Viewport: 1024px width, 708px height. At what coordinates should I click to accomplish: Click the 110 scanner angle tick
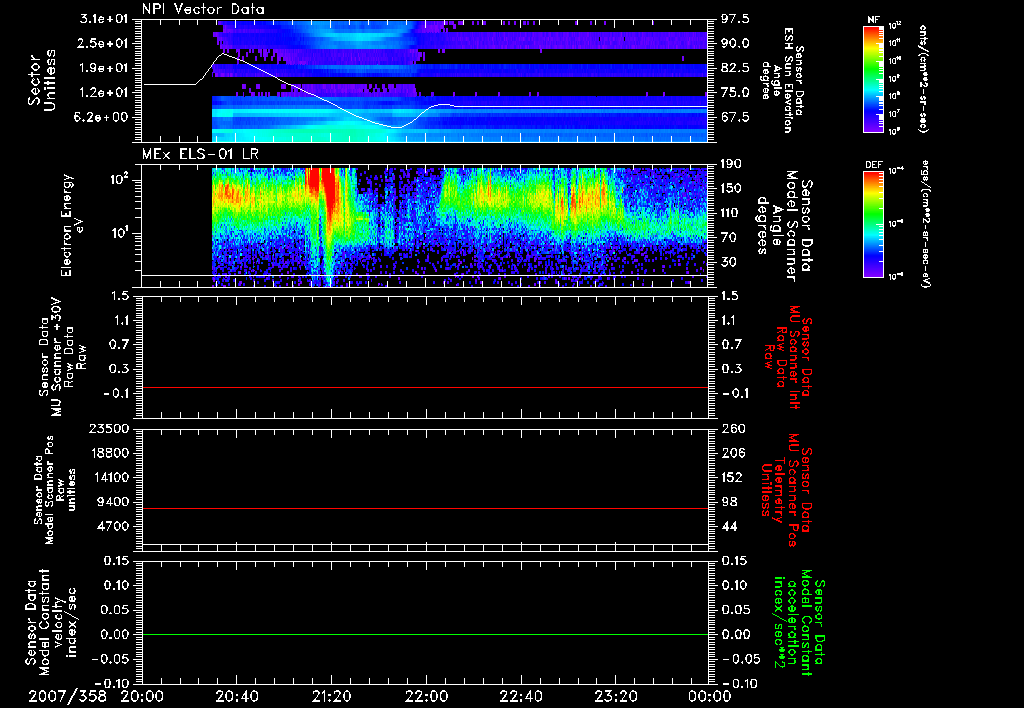click(x=732, y=213)
